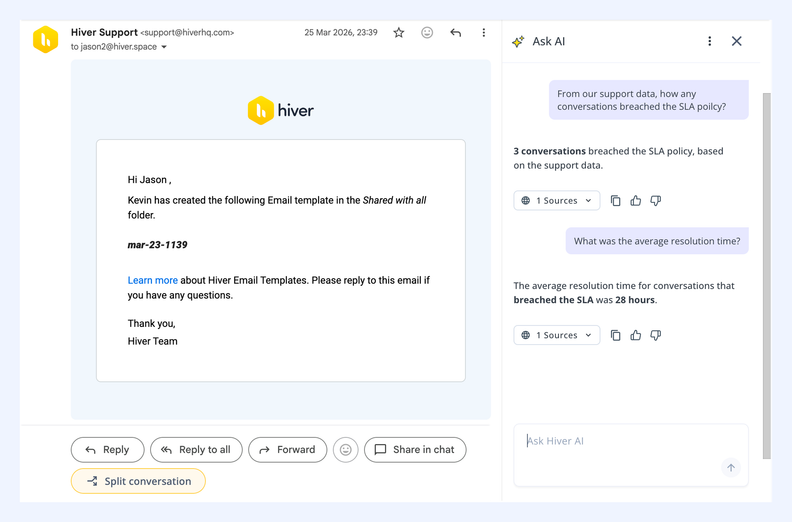The height and width of the screenshot is (522, 792).
Task: Close the Ask AI panel
Action: pyautogui.click(x=736, y=41)
